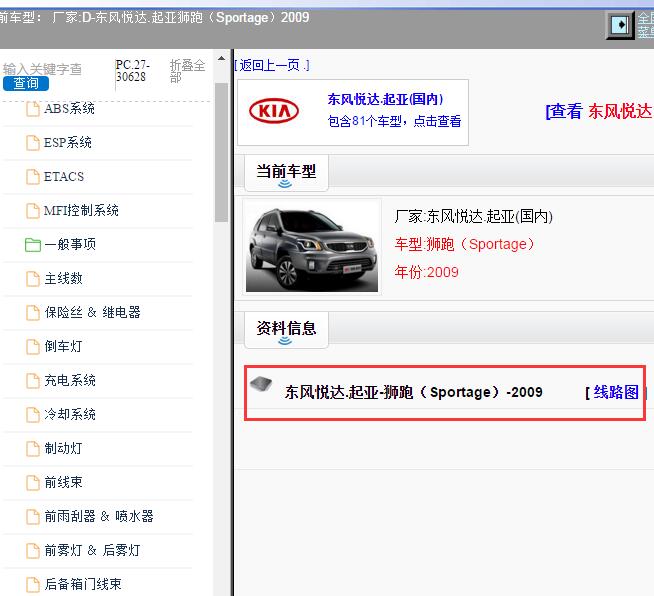Click 厂家:东风悦达.起亚(国内) text

point(474,216)
